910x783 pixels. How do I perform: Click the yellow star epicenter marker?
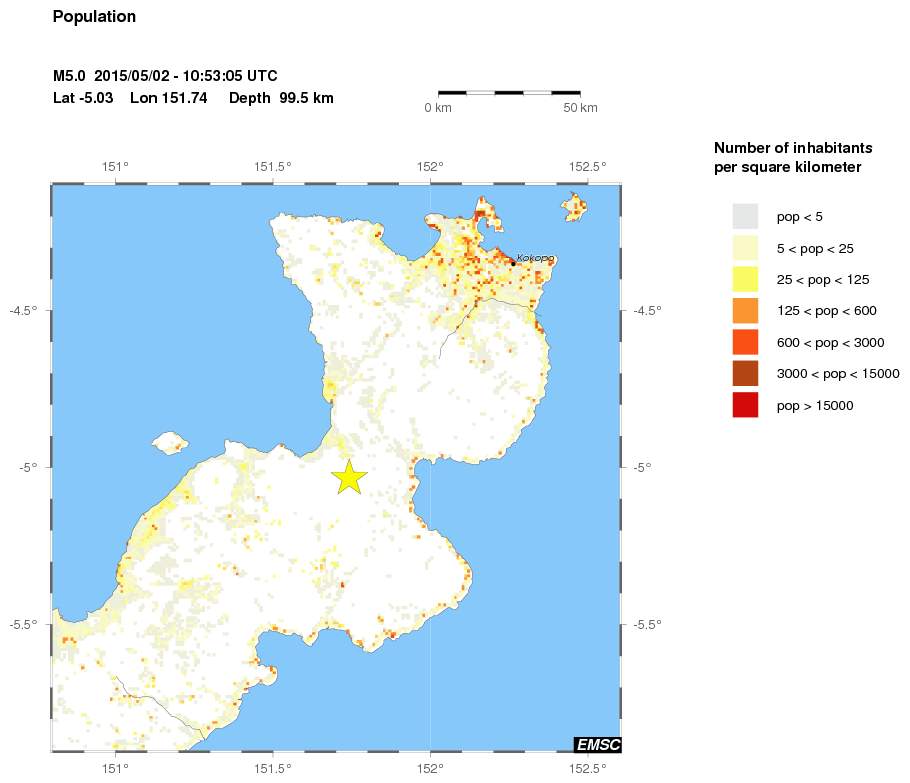pyautogui.click(x=349, y=478)
